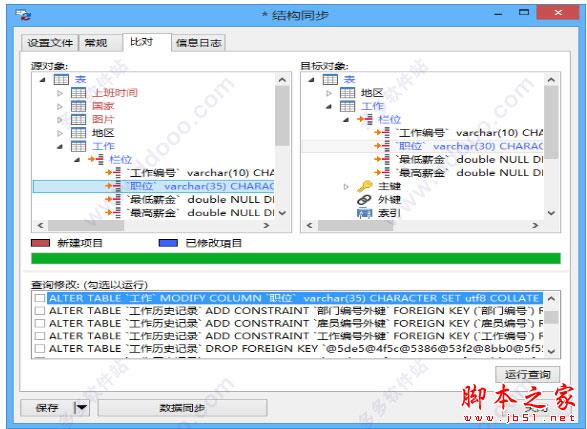
Task: Click the target tree vertical scrollbar thumb
Action: 551,122
